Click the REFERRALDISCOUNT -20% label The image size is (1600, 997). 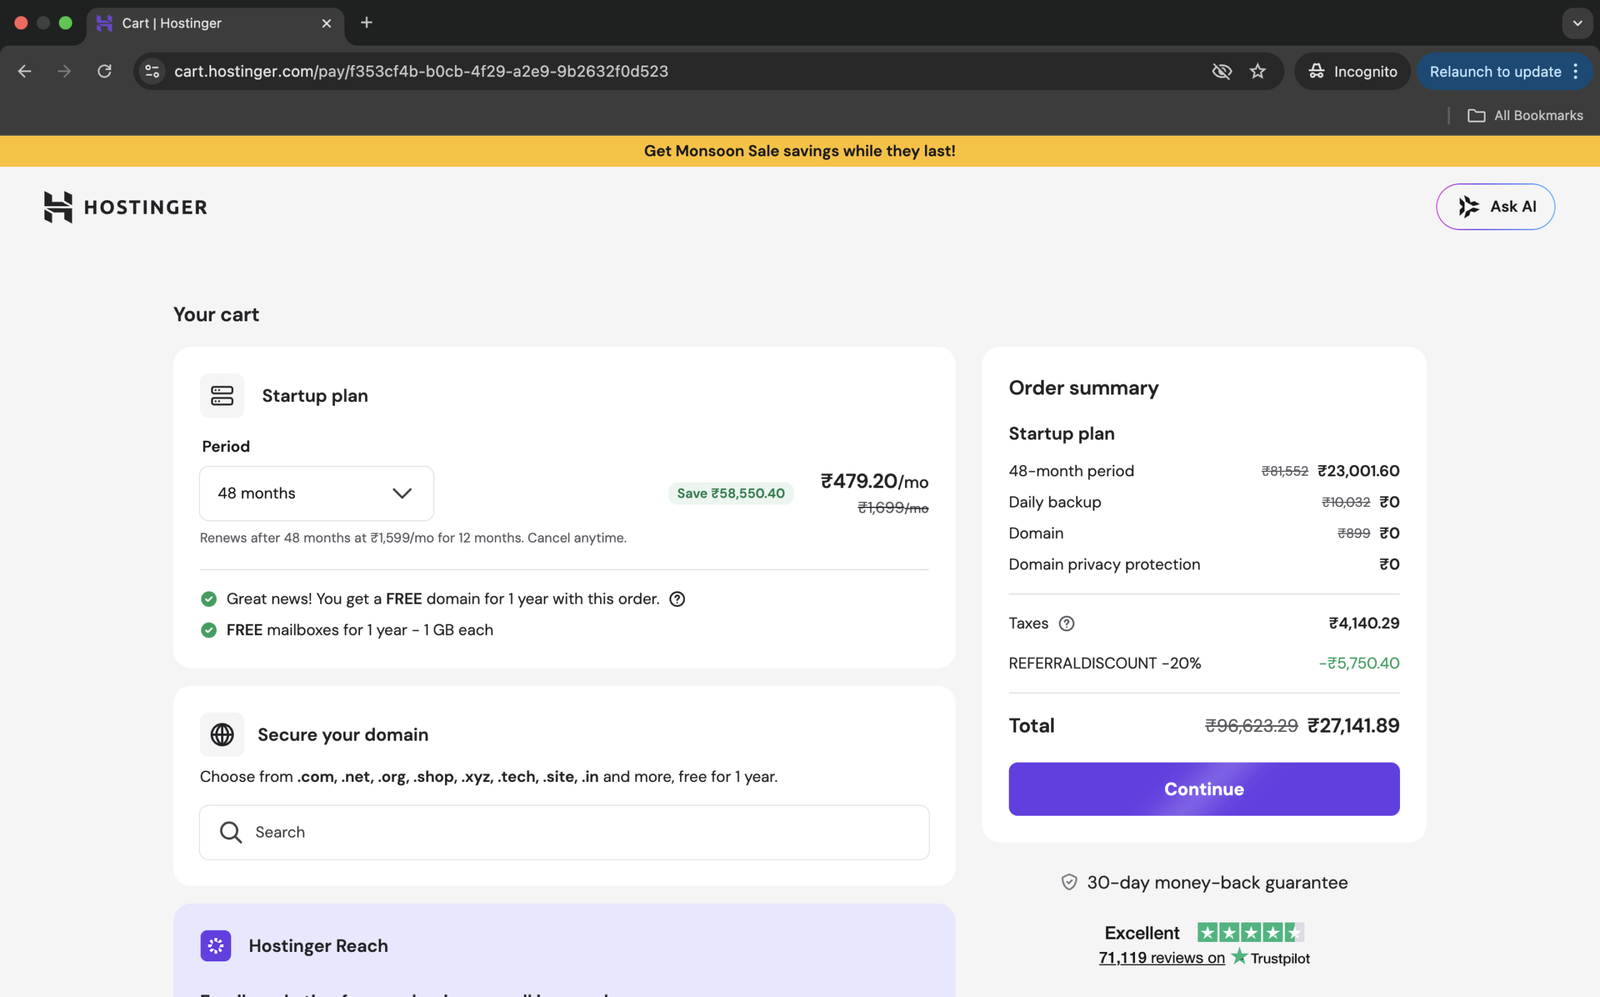click(x=1105, y=663)
